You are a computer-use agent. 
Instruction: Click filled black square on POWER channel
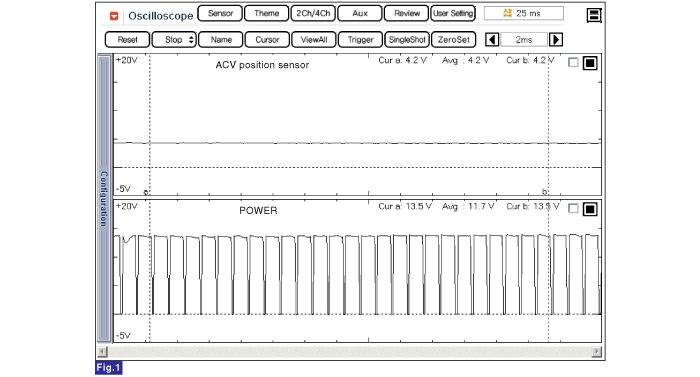[590, 209]
